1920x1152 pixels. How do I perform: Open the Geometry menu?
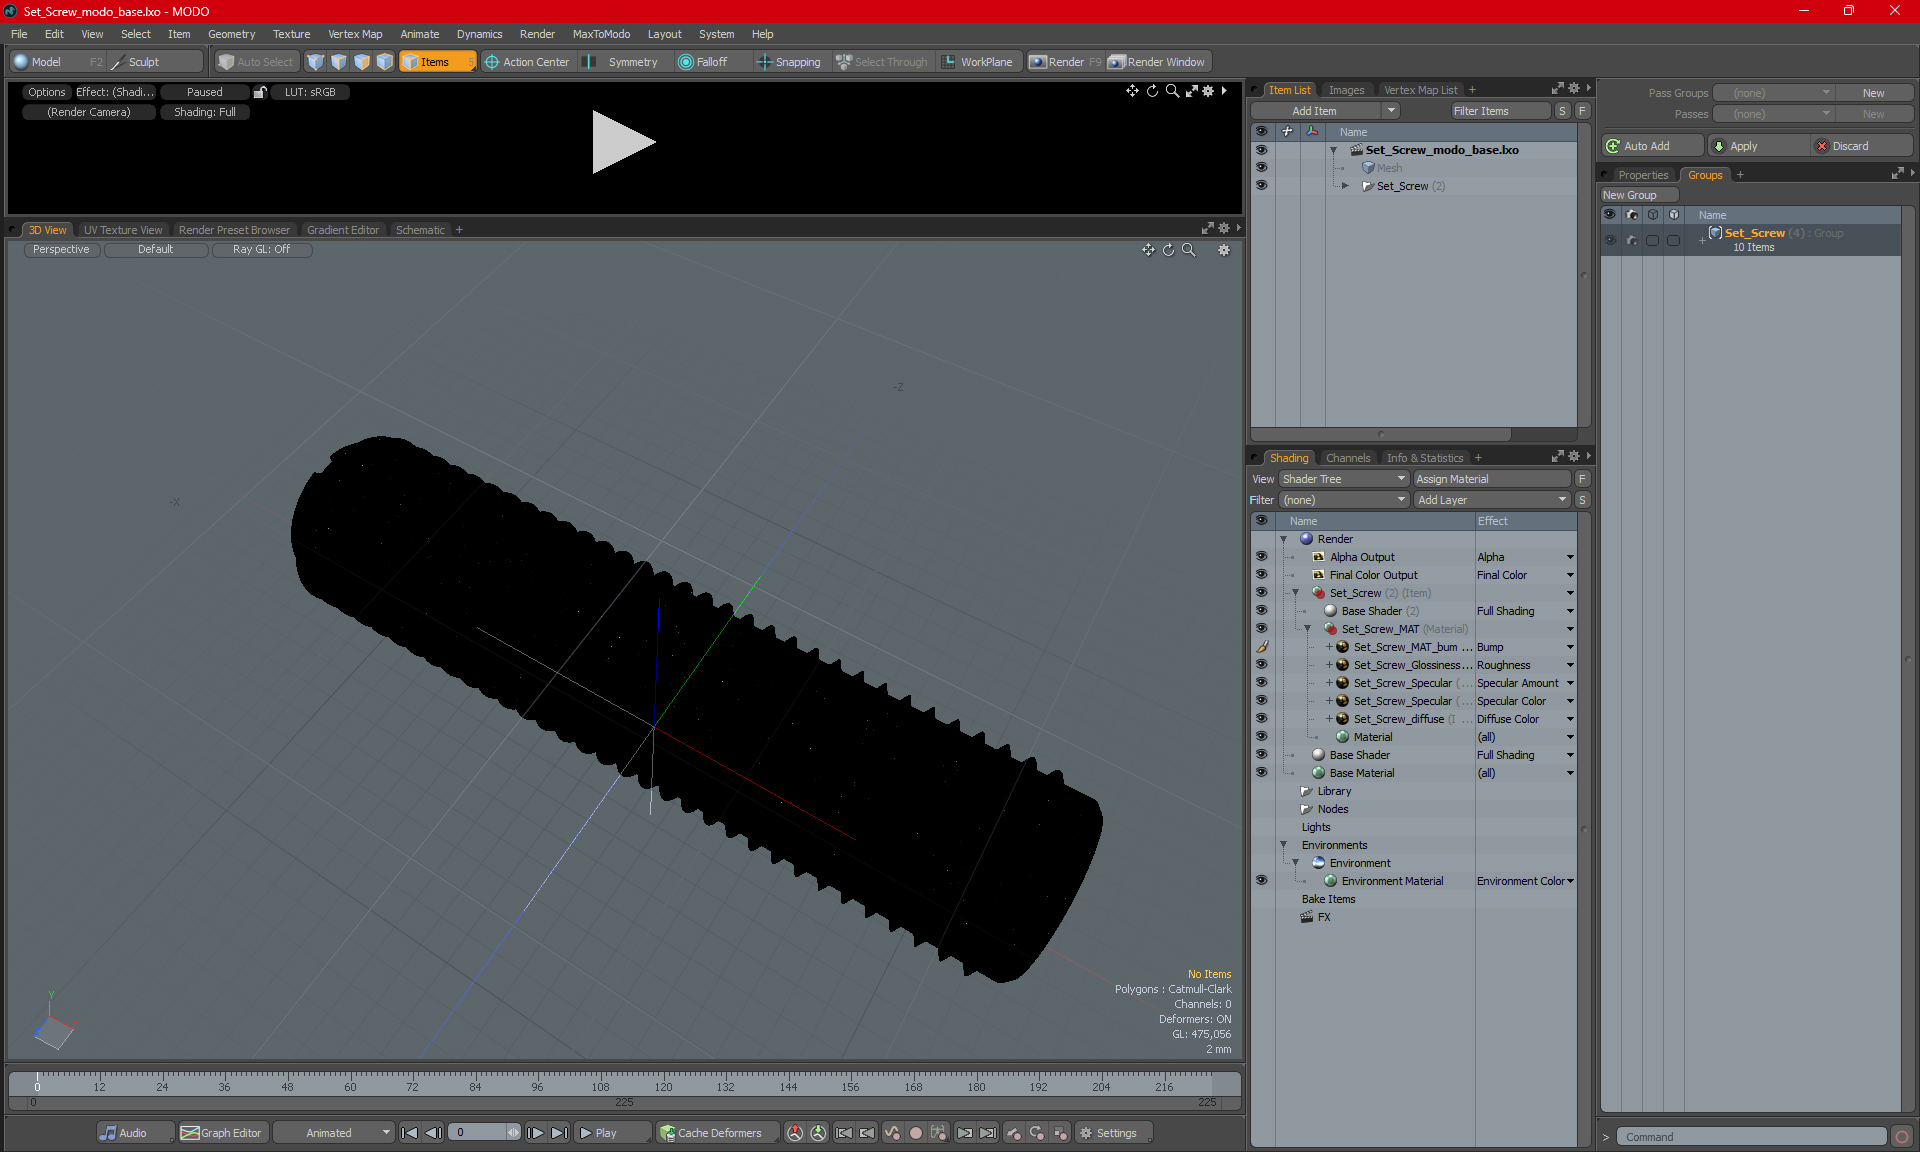[231, 34]
